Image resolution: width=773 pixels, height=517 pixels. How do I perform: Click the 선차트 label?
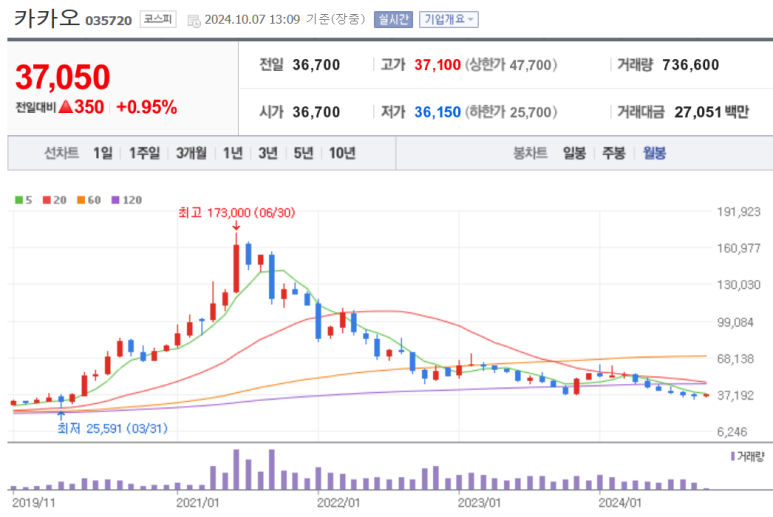pos(61,153)
